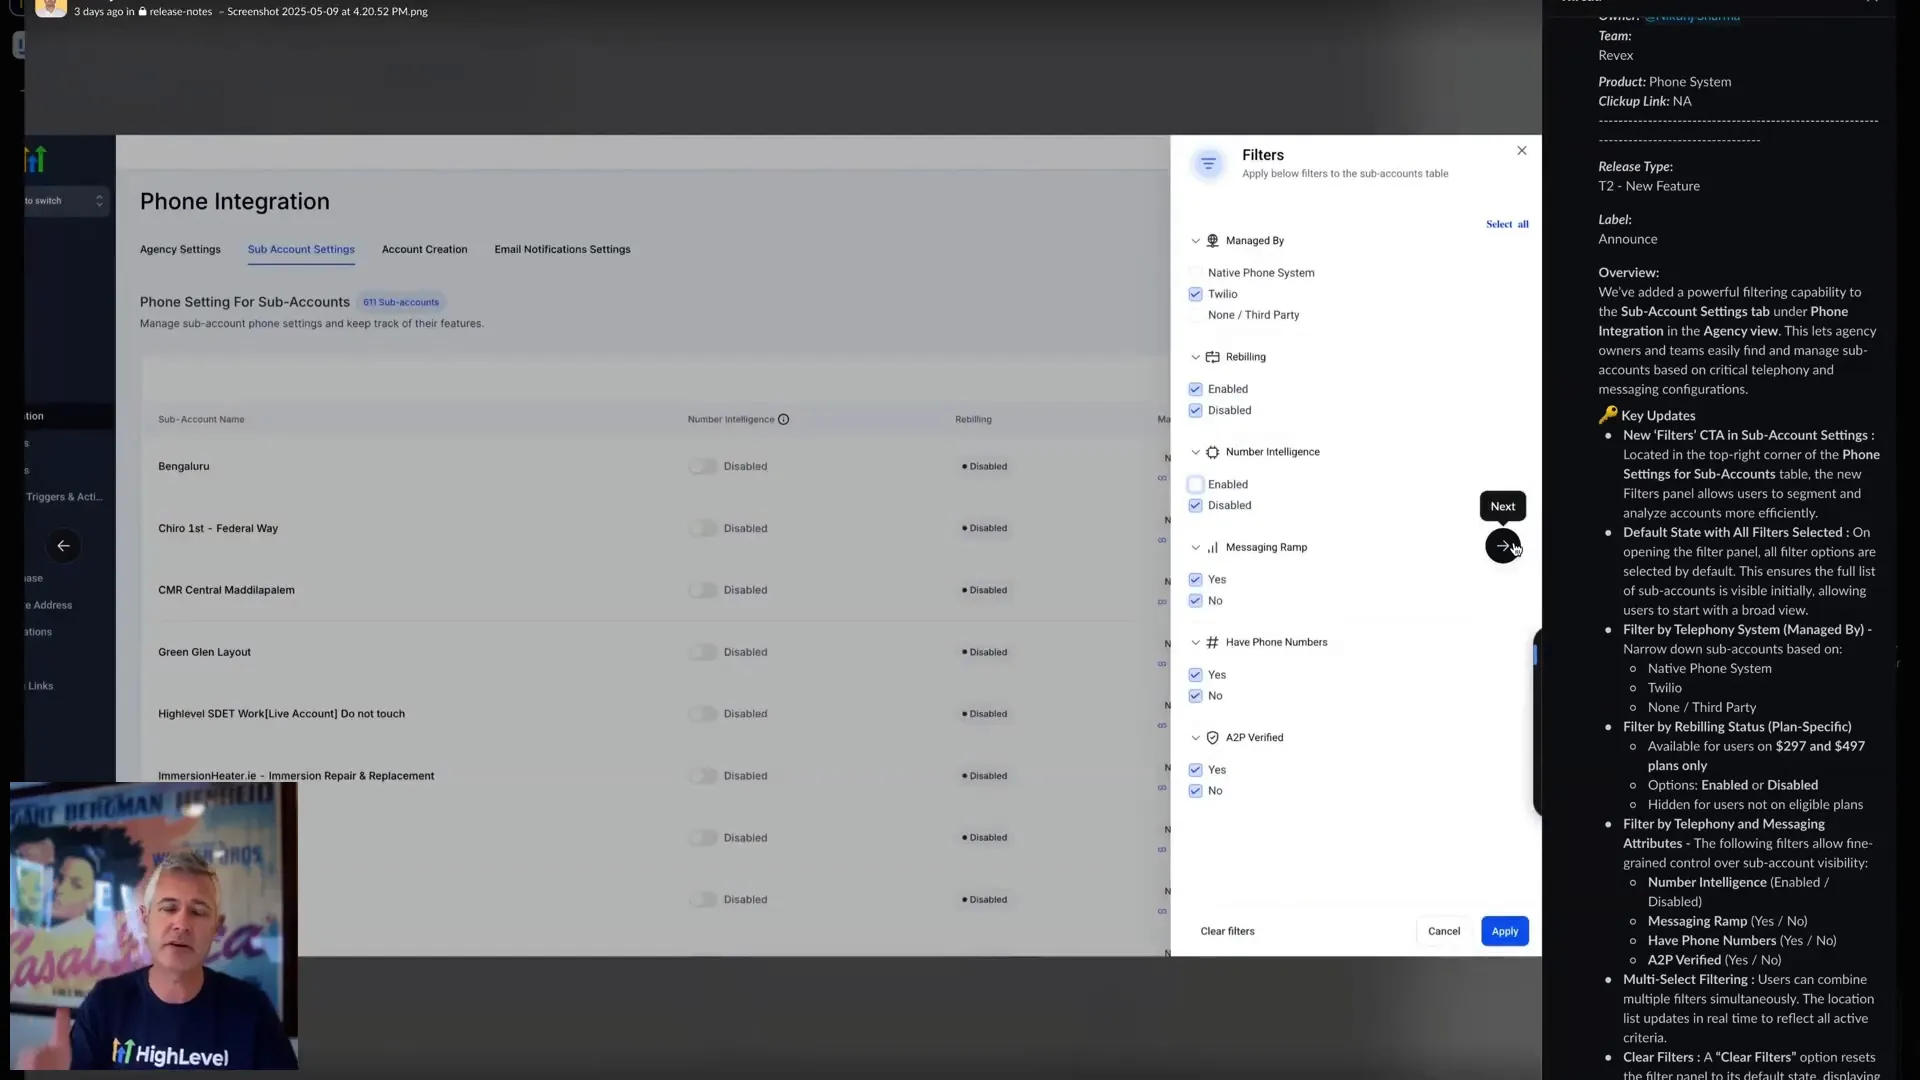Uncheck A2P Verified Yes checkbox
The height and width of the screenshot is (1080, 1920).
click(x=1195, y=770)
